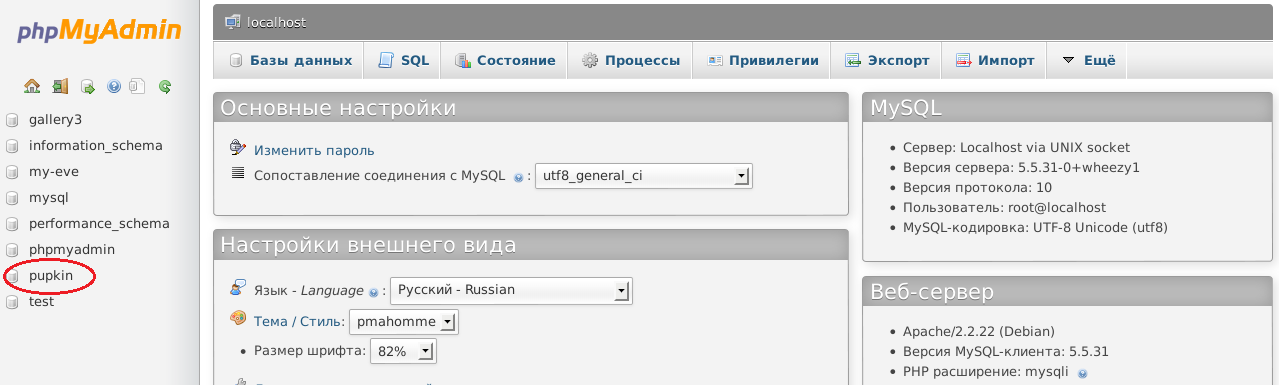Screen dimensions: 1279x385
Task: Open the Привилегии tab
Action: click(x=763, y=60)
